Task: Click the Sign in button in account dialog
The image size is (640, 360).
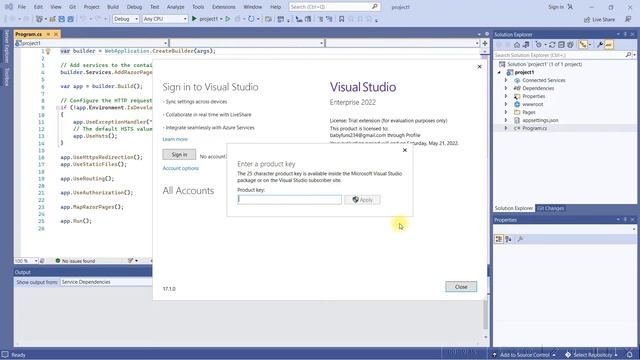Action: point(179,155)
